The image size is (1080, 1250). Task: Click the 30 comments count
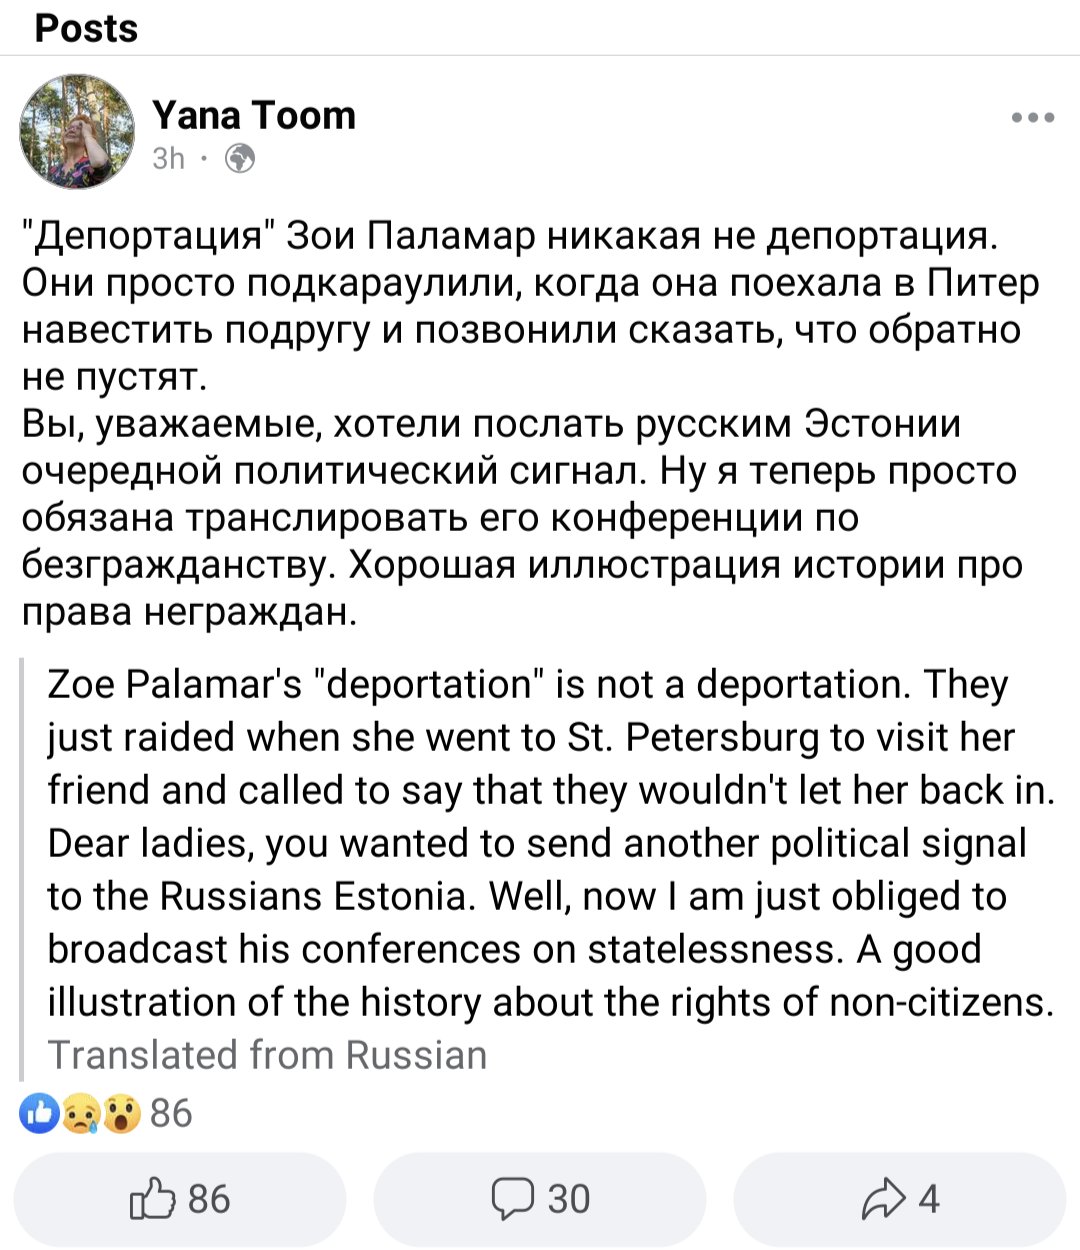coord(569,1198)
